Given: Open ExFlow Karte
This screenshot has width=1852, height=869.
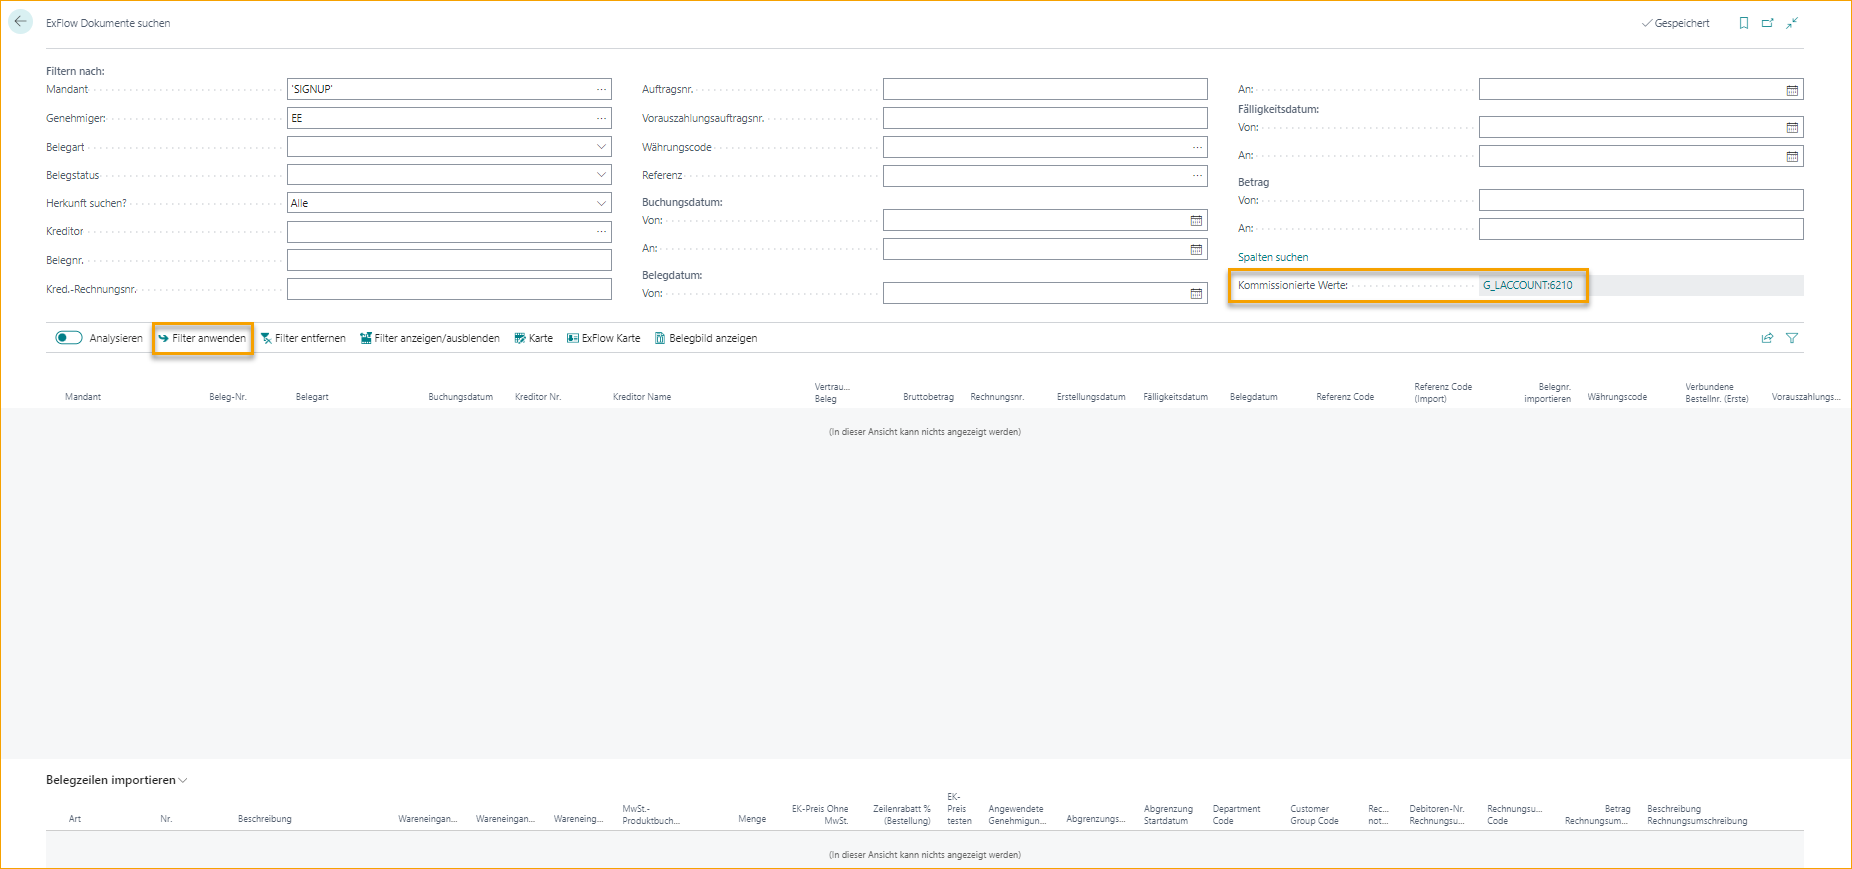Looking at the screenshot, I should coord(604,338).
